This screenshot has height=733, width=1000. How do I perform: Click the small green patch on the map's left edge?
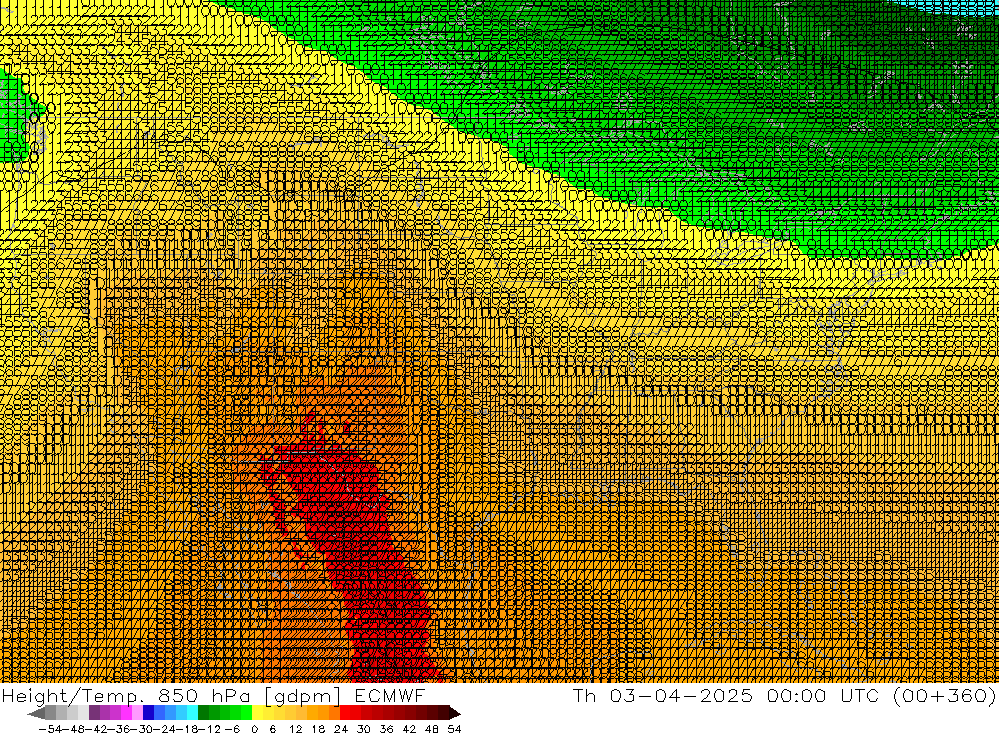click(x=12, y=120)
